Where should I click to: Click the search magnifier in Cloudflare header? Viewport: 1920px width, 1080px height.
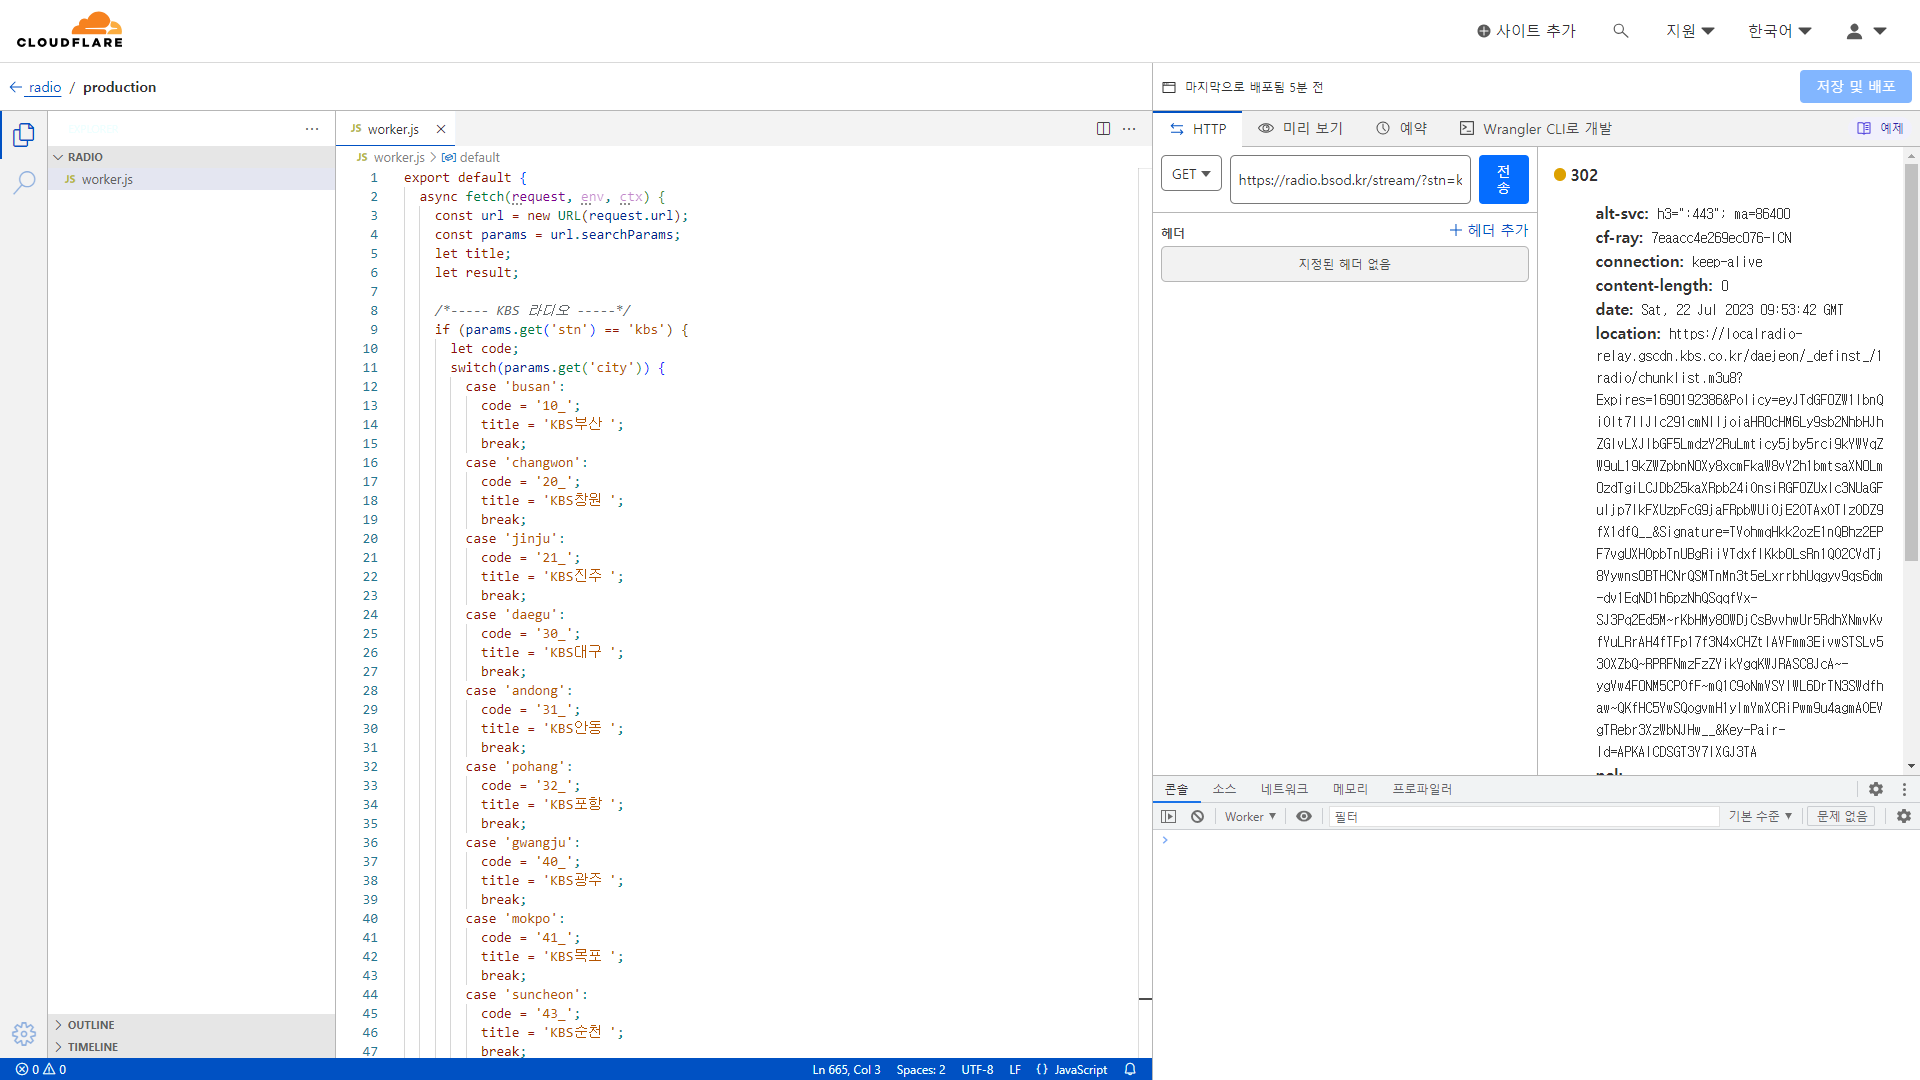pyautogui.click(x=1620, y=31)
